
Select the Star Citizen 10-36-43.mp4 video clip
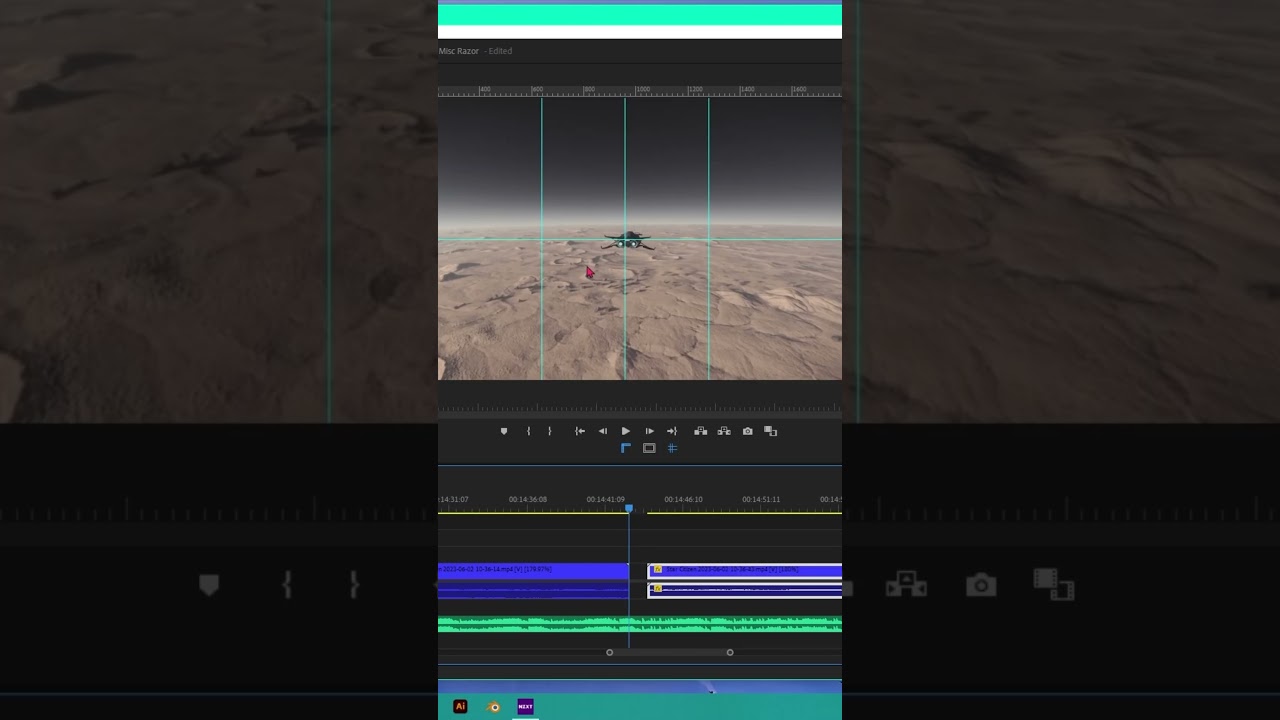pos(745,570)
